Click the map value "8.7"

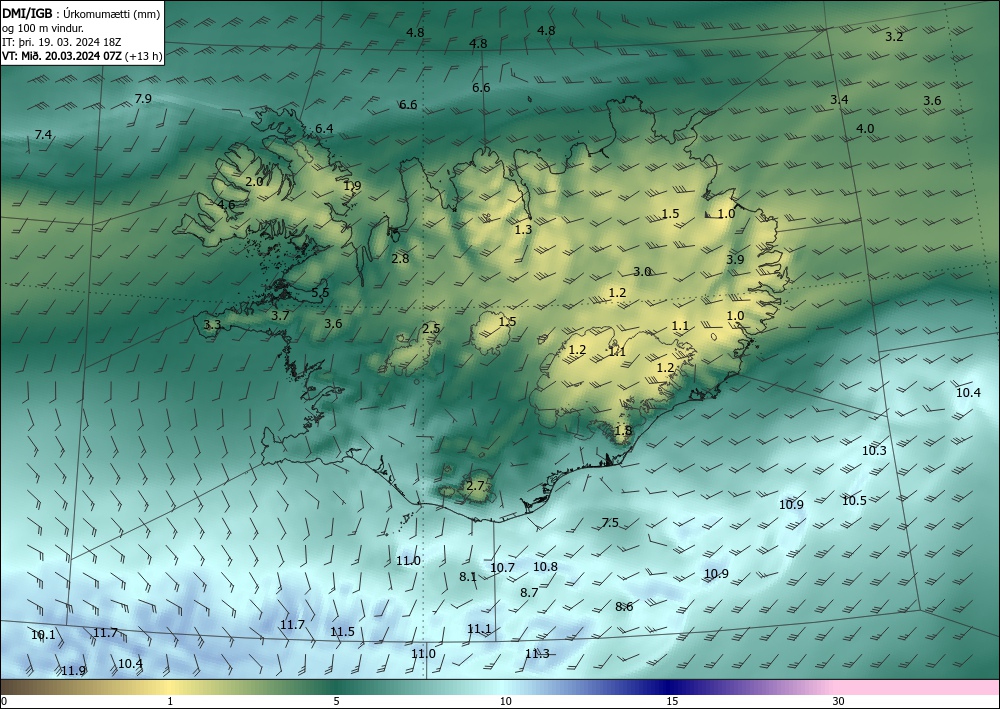(x=529, y=592)
